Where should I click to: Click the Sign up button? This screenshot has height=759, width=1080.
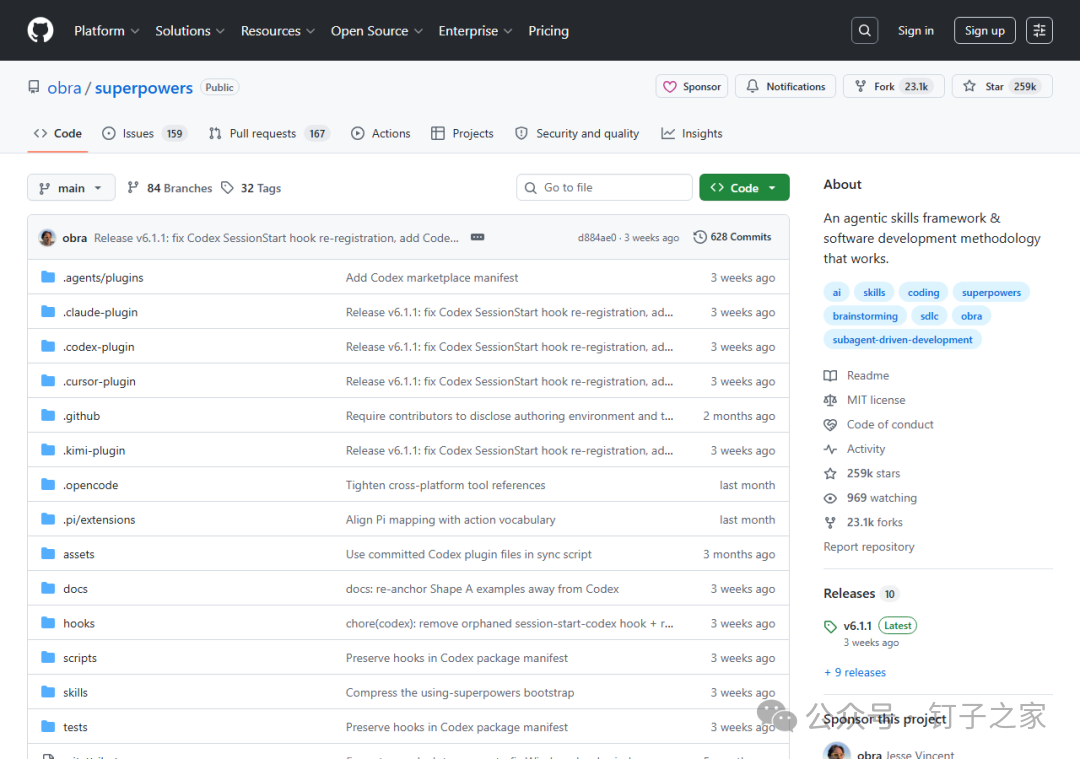984,30
